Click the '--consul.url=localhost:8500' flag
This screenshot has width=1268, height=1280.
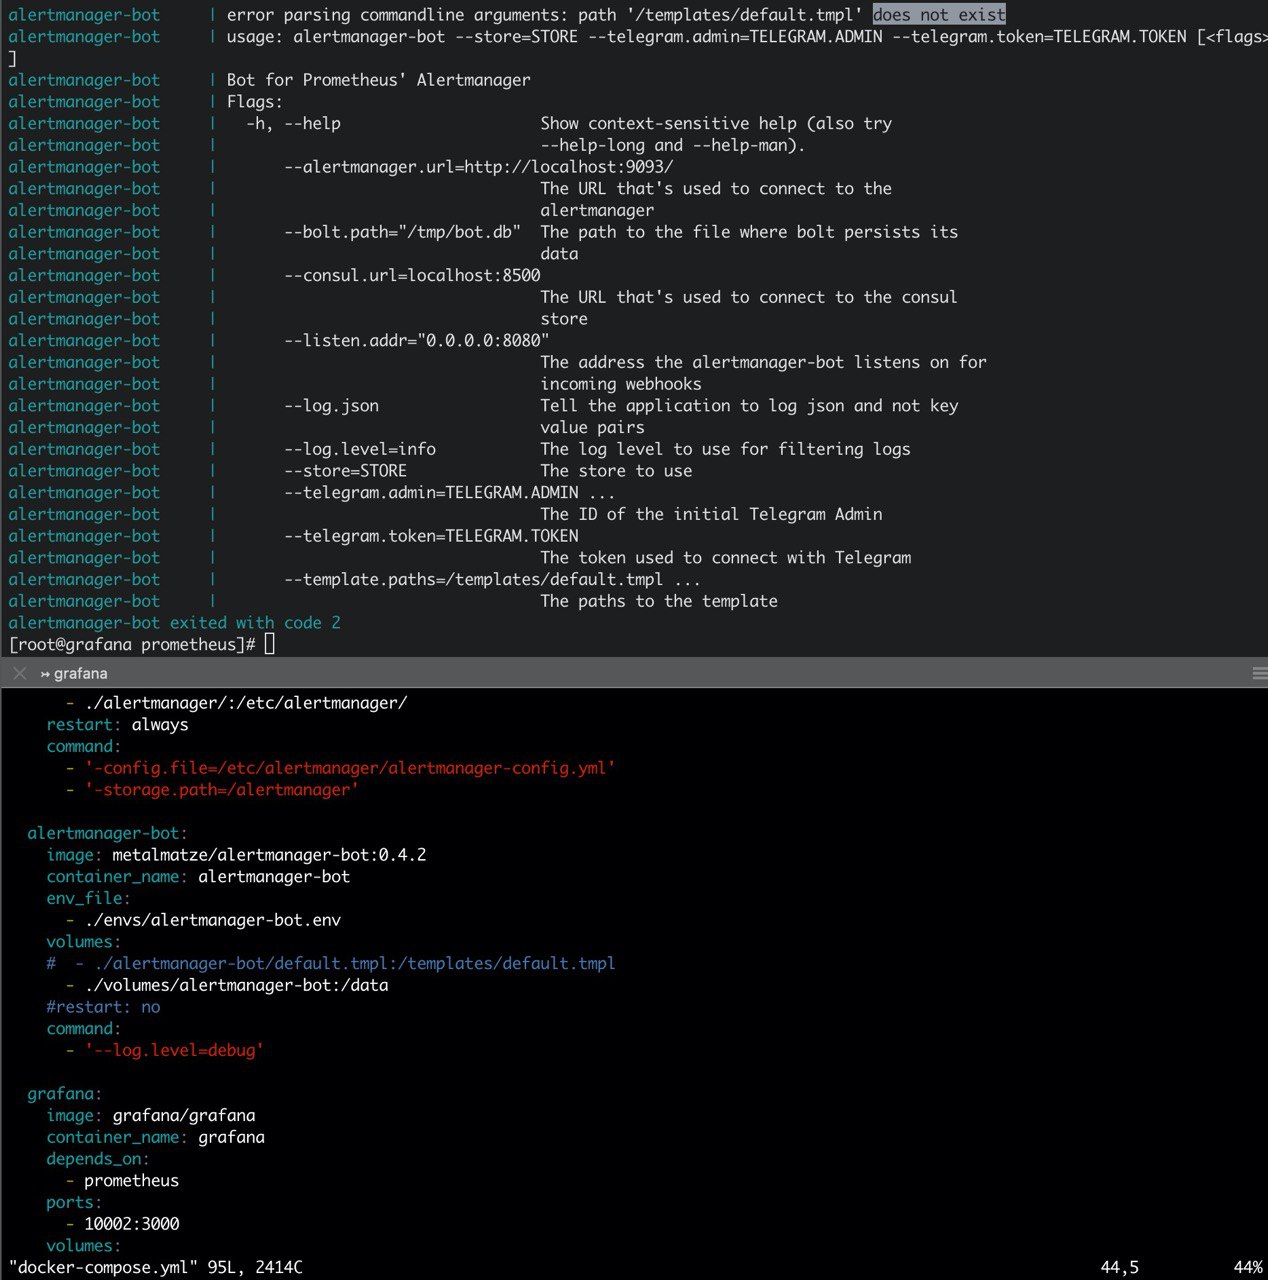(x=412, y=275)
